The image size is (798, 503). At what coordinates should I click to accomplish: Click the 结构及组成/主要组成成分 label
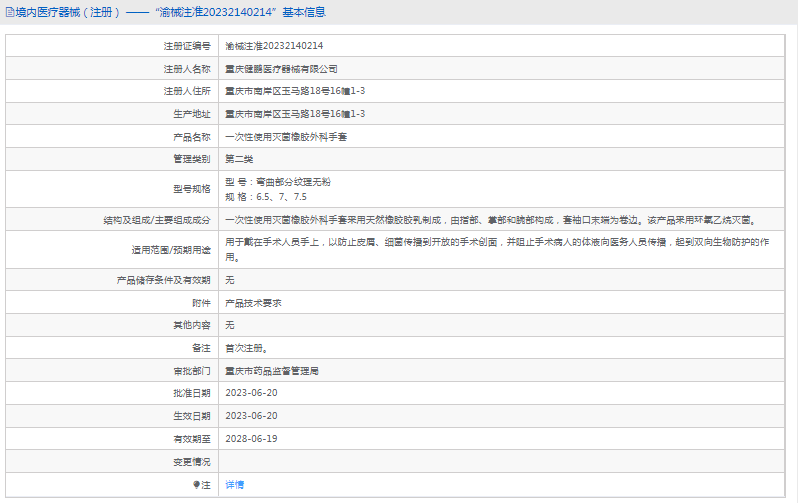tap(157, 220)
